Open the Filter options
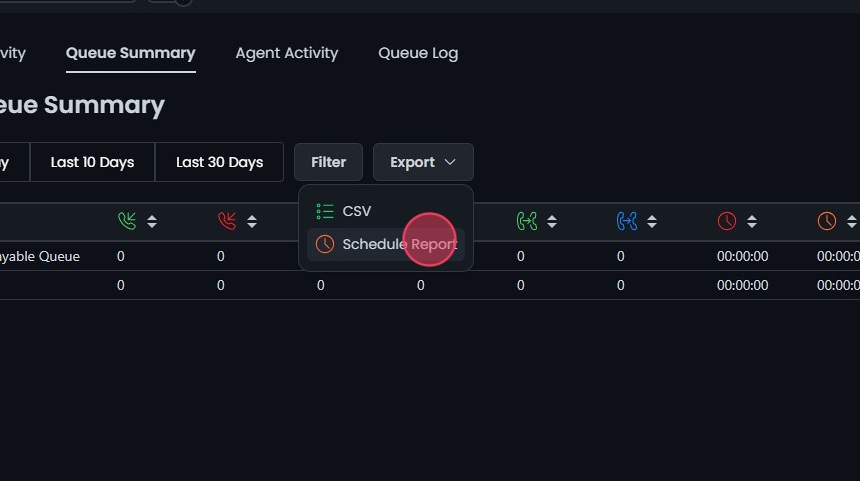Screen dimensions: 860x481 328,162
